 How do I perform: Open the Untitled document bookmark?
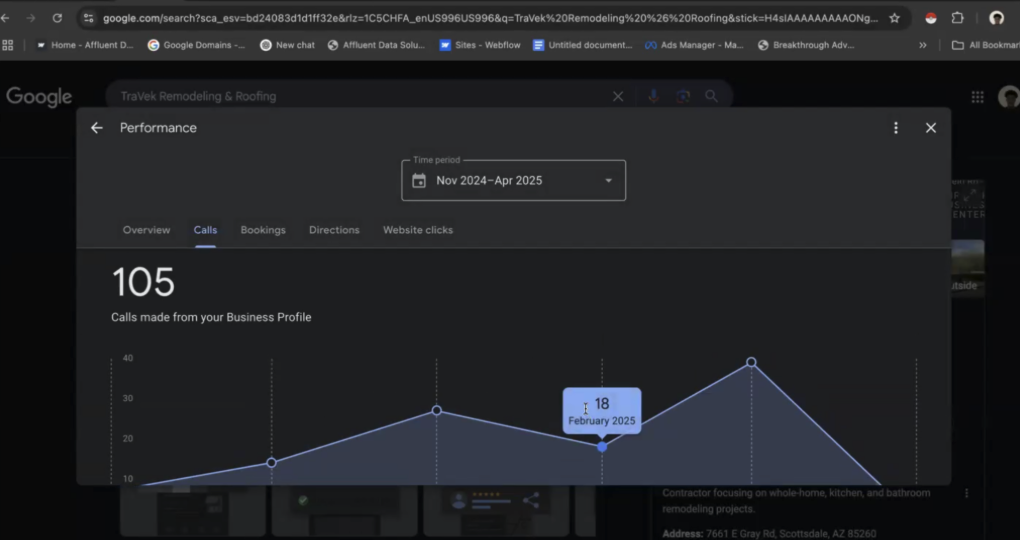pos(582,45)
